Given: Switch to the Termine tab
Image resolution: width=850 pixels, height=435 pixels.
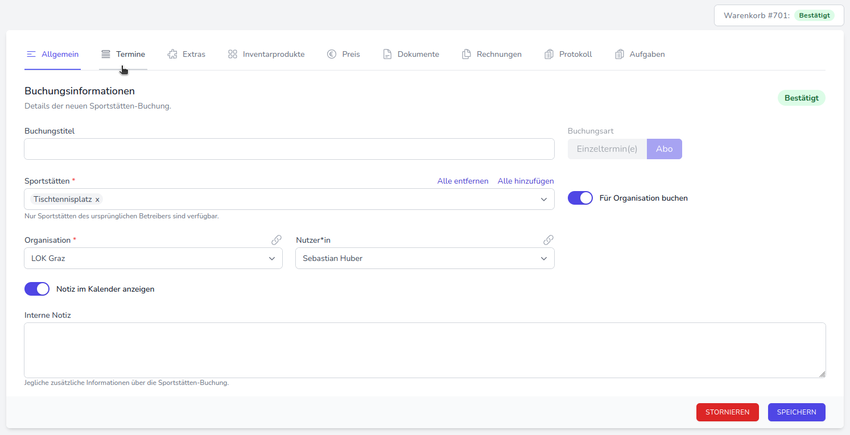Looking at the screenshot, I should click(x=123, y=54).
